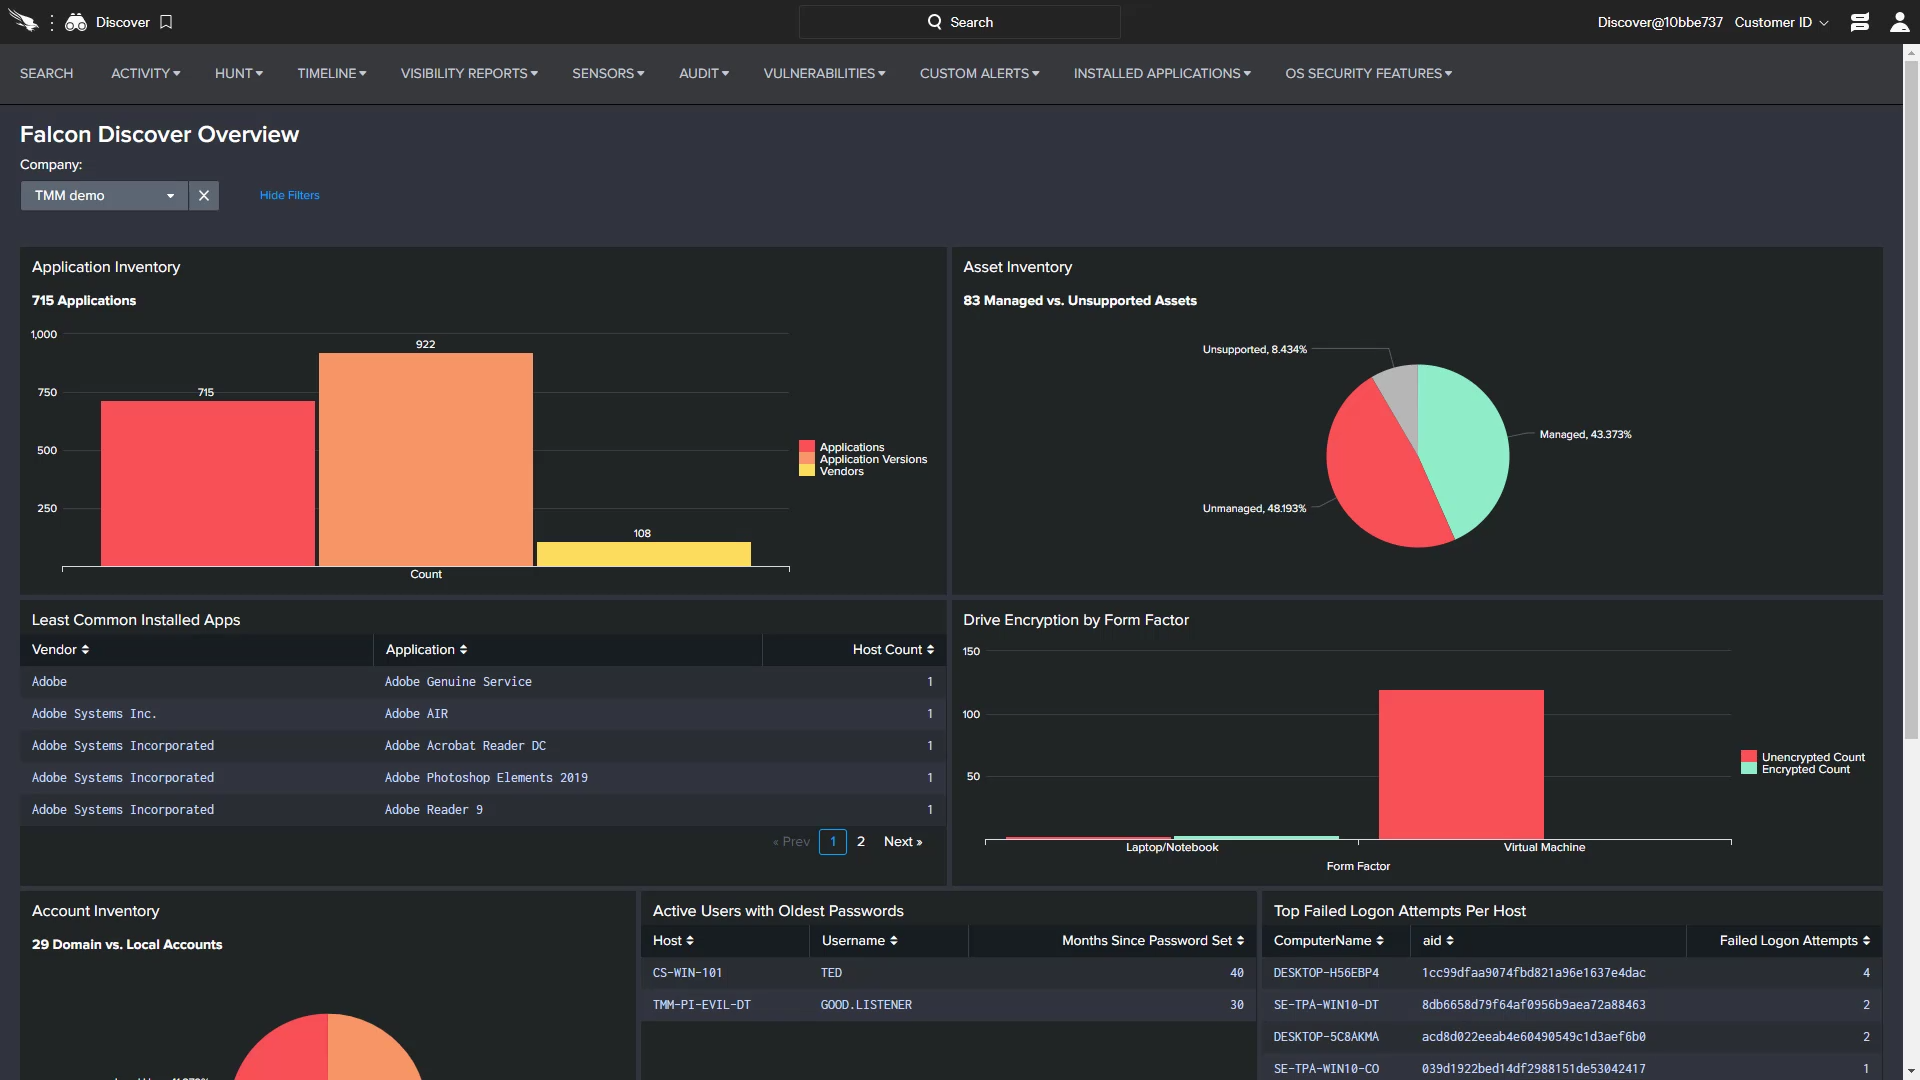
Task: Sort by aid column
Action: click(1438, 941)
